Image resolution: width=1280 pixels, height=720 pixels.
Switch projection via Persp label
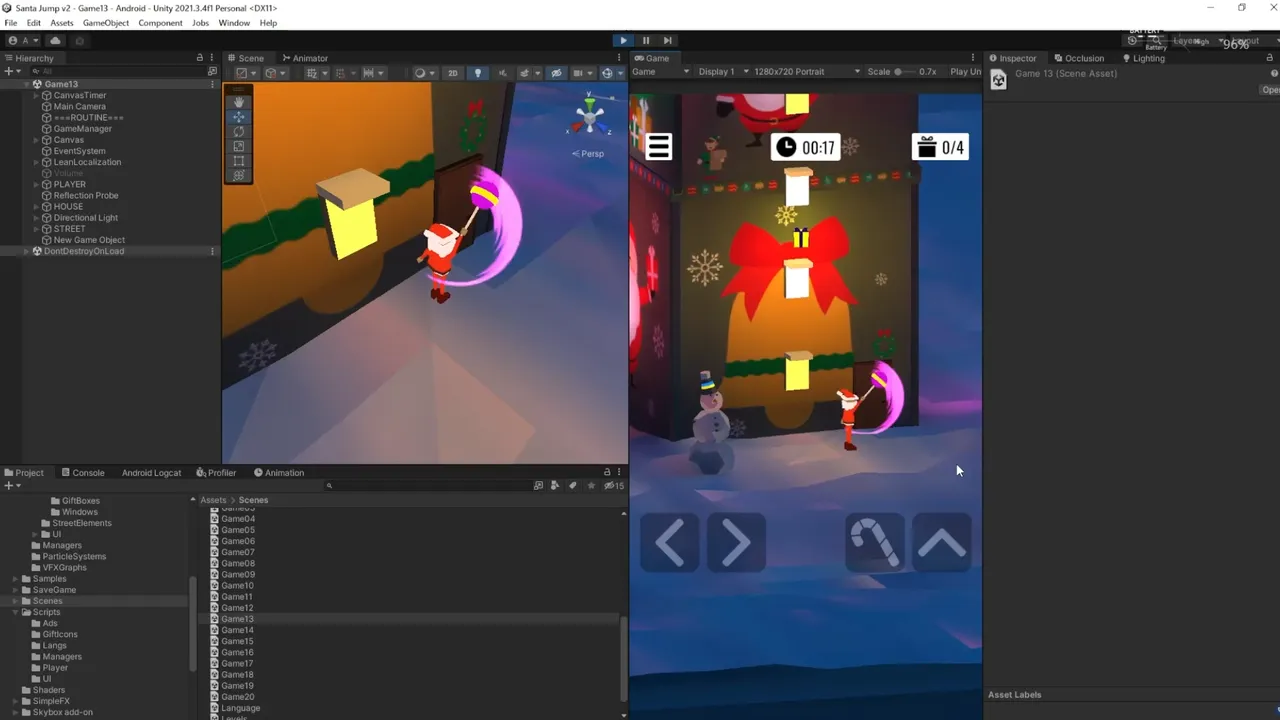pos(588,153)
